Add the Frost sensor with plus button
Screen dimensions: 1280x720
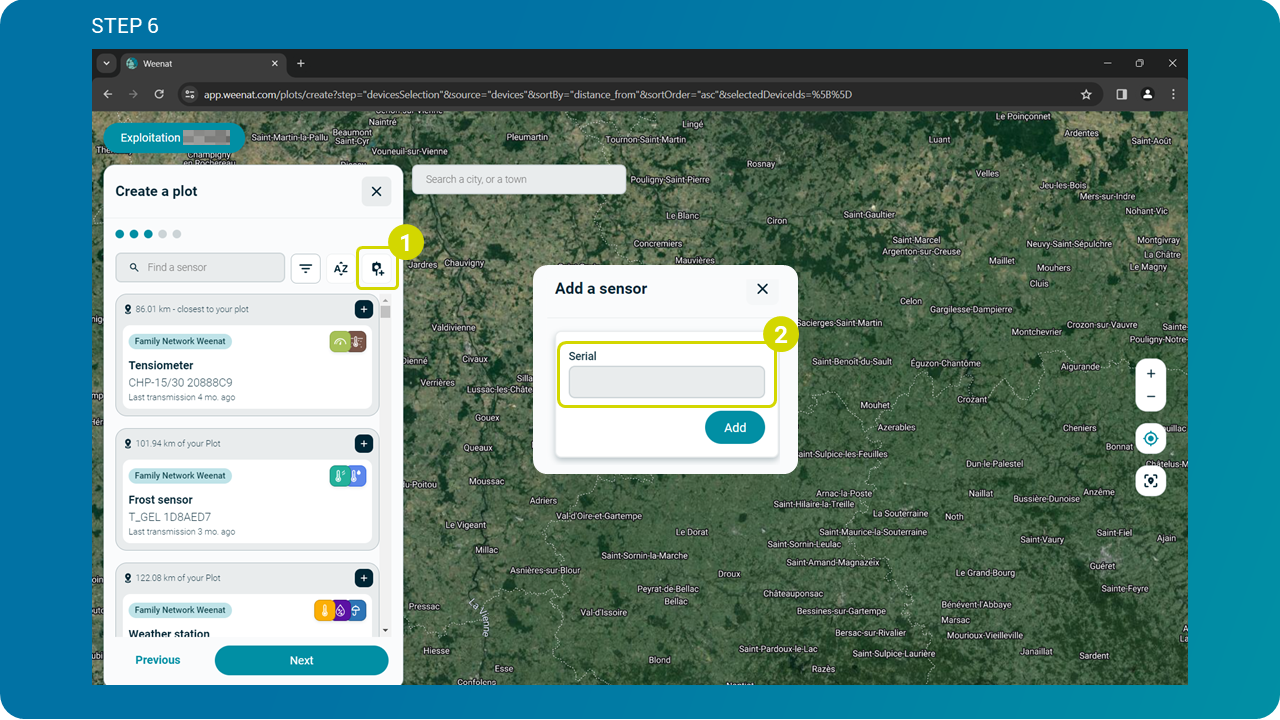tap(363, 443)
